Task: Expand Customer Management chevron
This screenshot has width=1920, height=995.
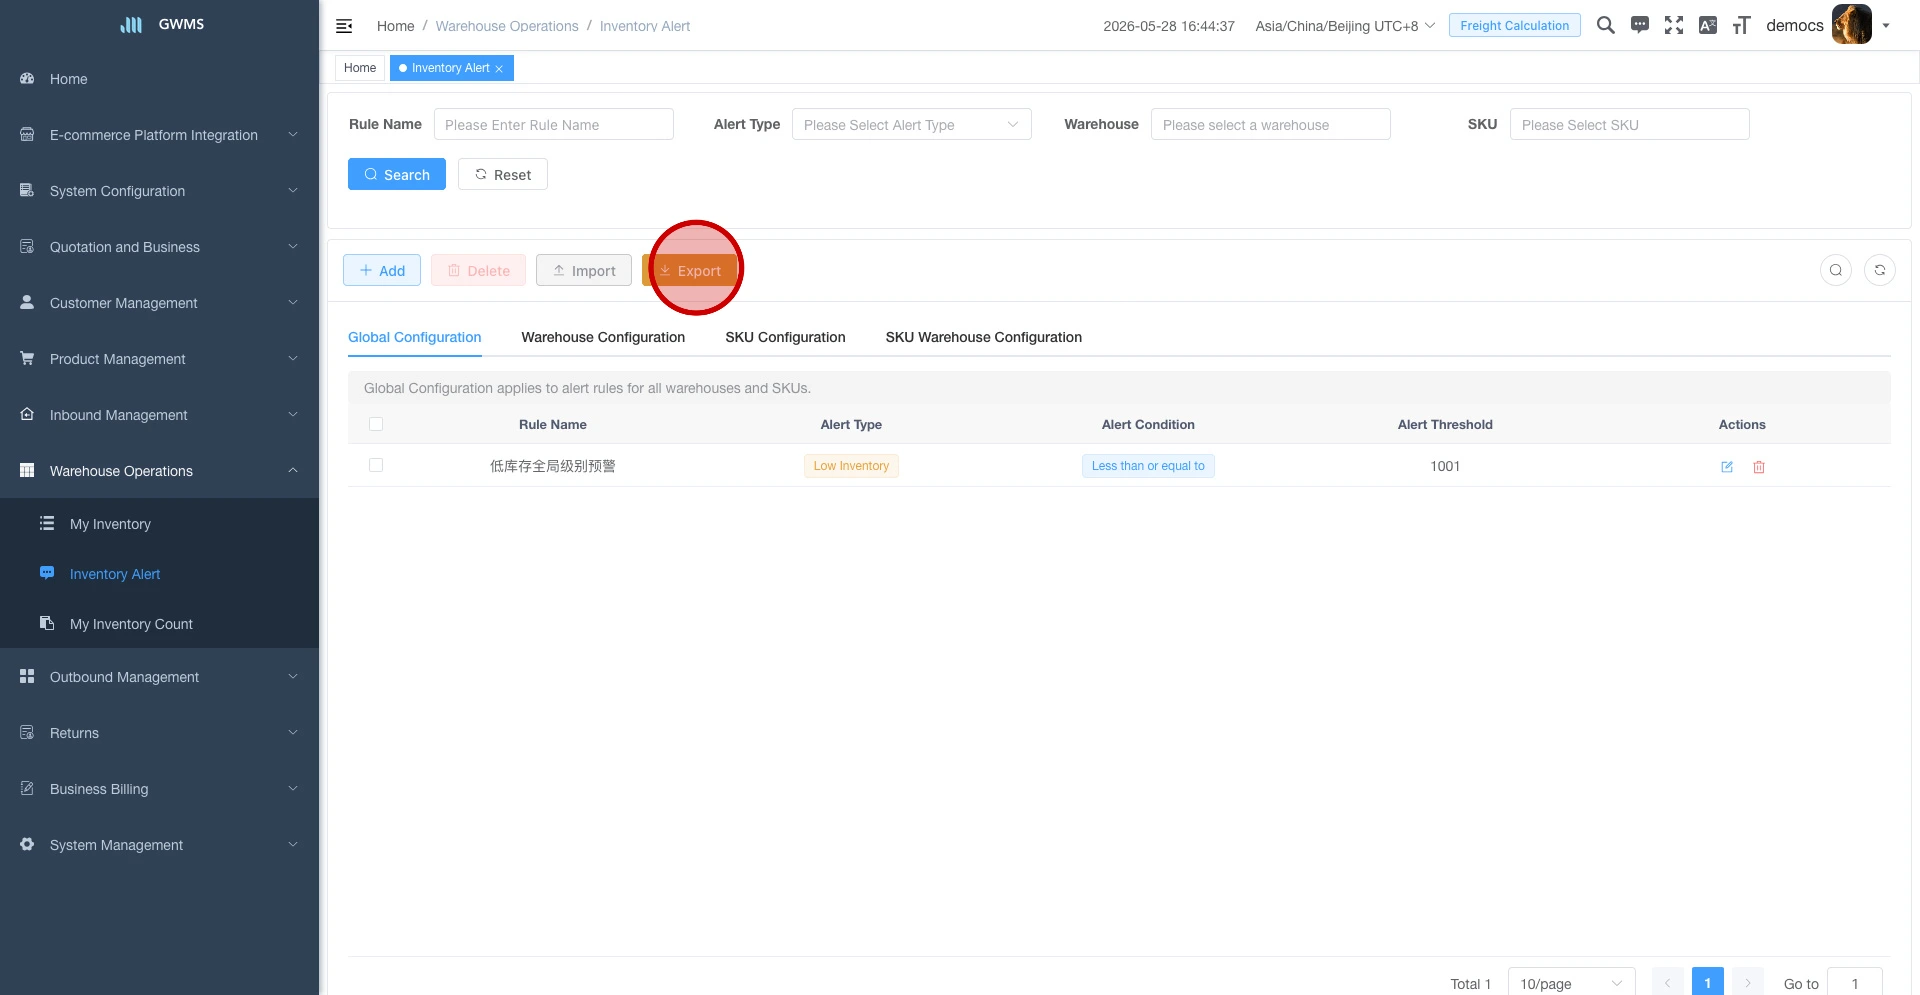Action: click(x=293, y=302)
